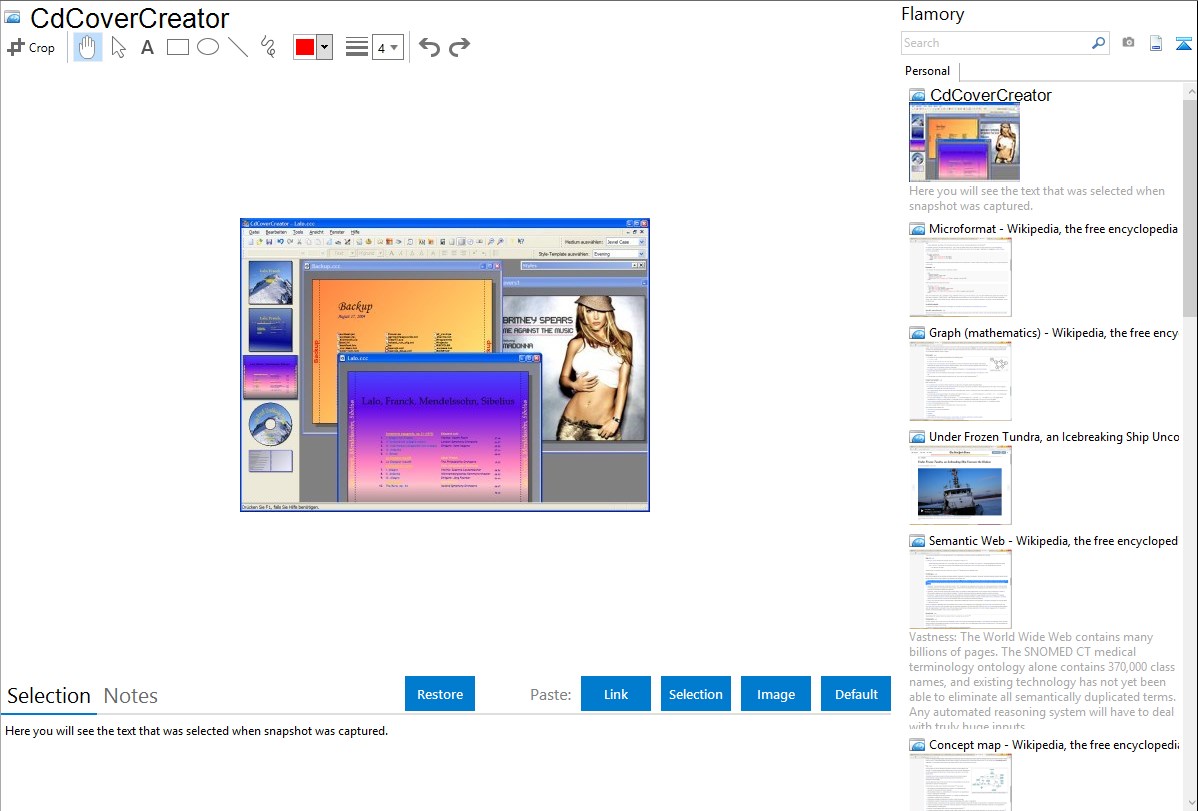Click the camera capture icon
The height and width of the screenshot is (811, 1198).
[1128, 43]
